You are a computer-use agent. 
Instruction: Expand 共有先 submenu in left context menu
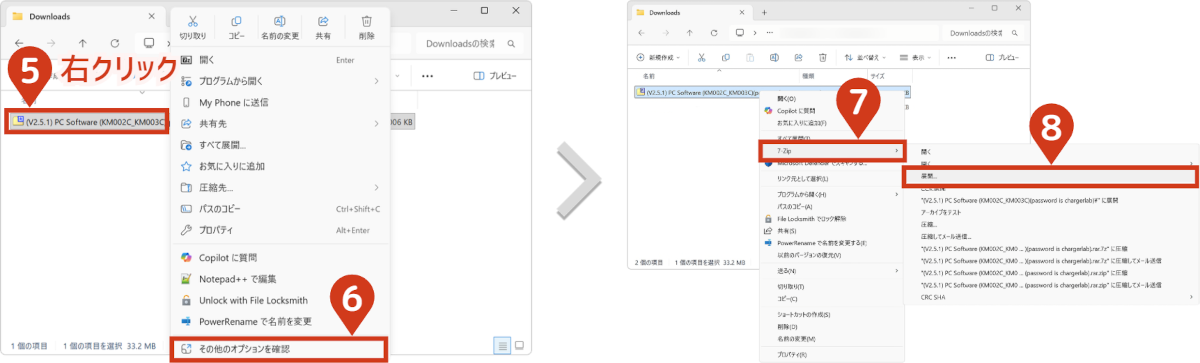point(279,123)
